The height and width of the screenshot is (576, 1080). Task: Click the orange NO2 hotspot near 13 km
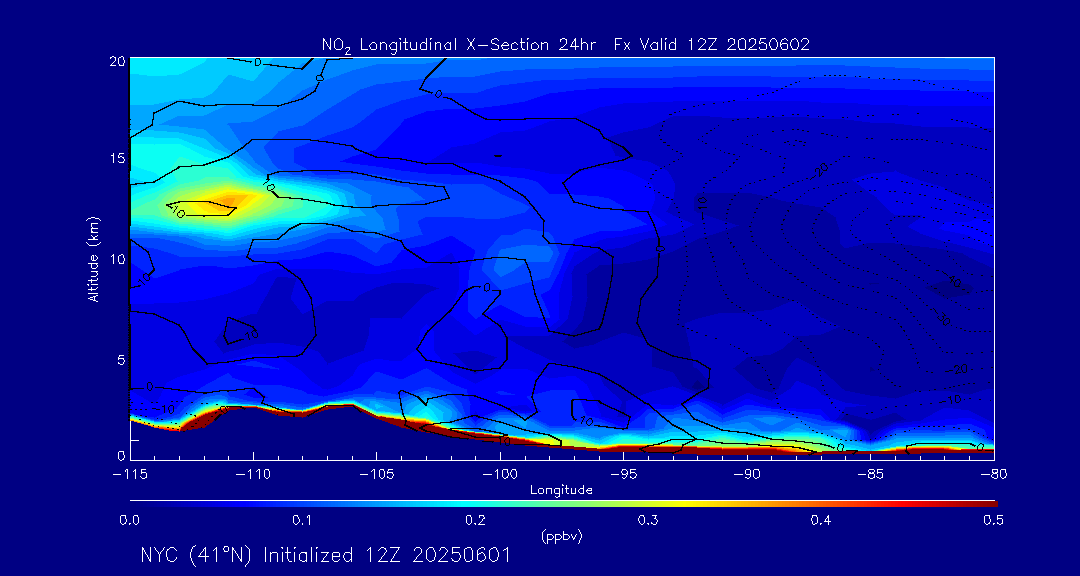[x=232, y=198]
